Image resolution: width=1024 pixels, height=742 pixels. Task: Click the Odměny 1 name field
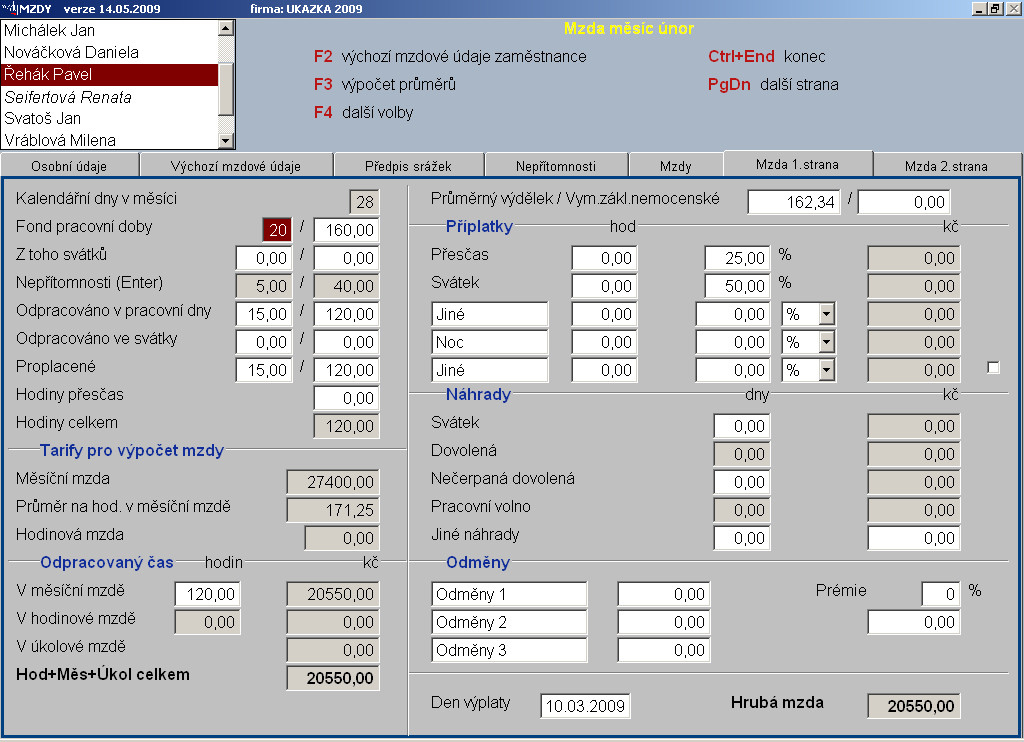point(509,594)
